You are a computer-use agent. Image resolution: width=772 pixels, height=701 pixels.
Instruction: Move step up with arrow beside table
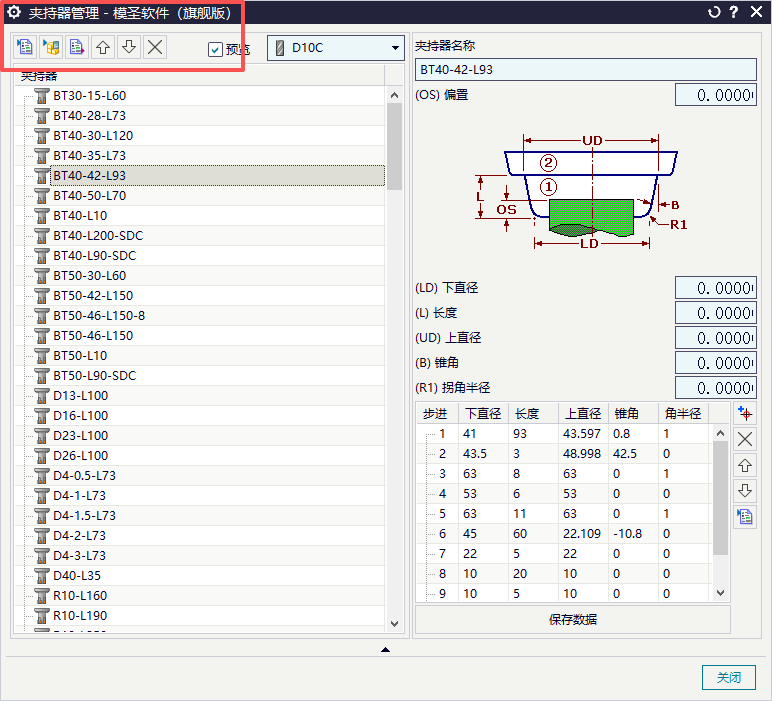(745, 465)
